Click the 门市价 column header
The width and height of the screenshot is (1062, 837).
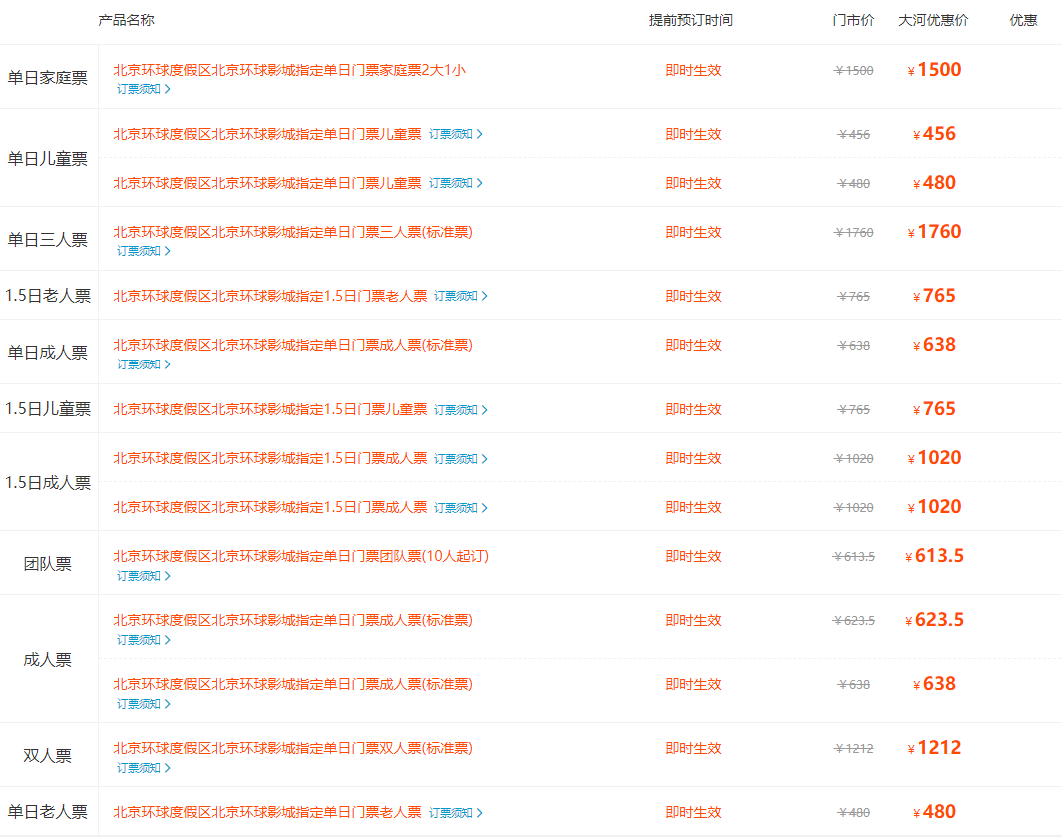click(853, 20)
